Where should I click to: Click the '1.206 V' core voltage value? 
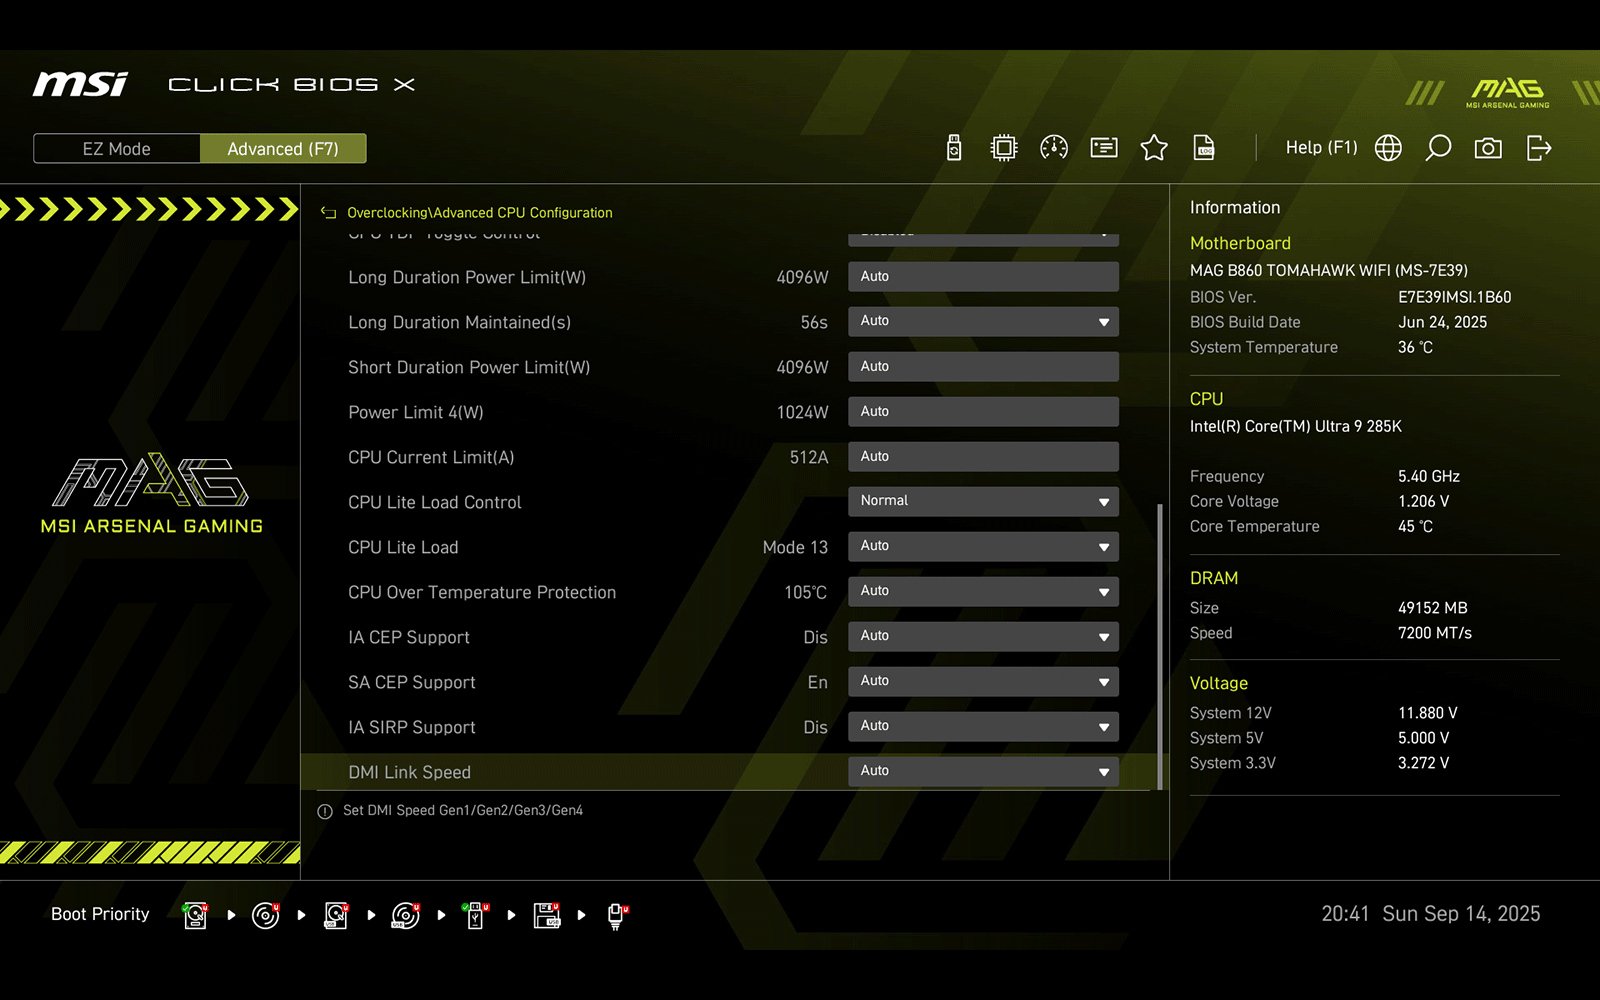(1423, 502)
